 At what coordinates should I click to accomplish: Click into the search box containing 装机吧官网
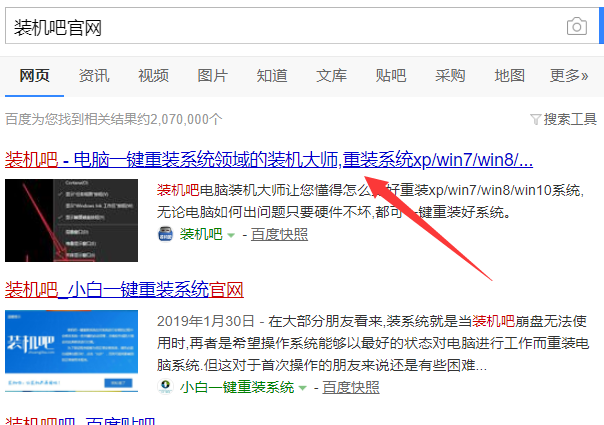click(280, 26)
